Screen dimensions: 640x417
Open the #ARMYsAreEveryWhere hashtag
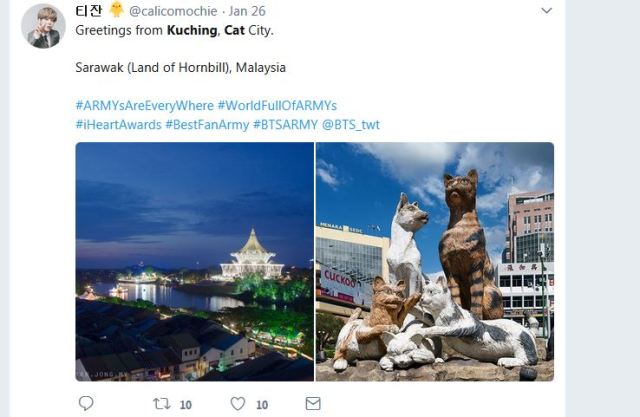144,106
